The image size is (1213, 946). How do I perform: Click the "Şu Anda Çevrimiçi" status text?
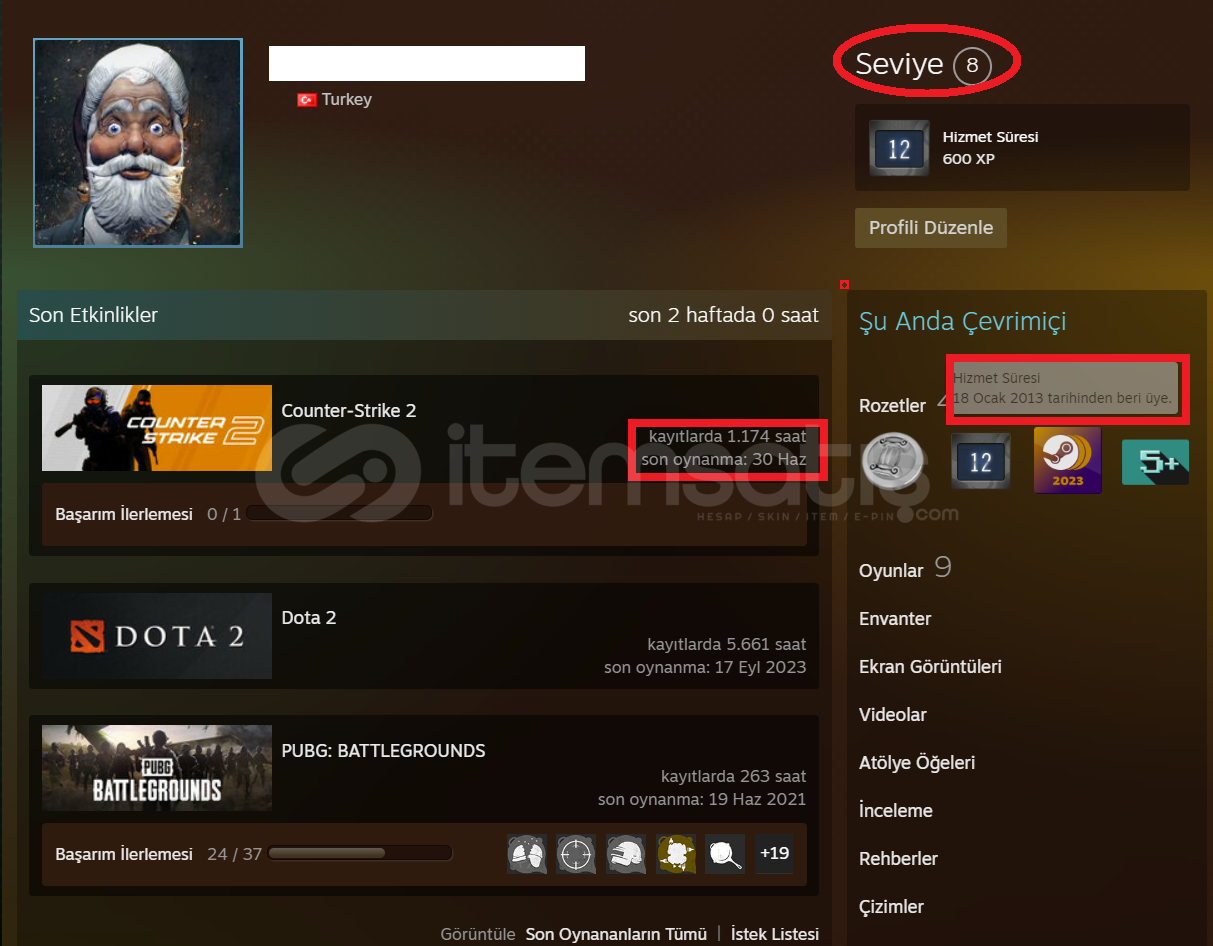pos(963,321)
